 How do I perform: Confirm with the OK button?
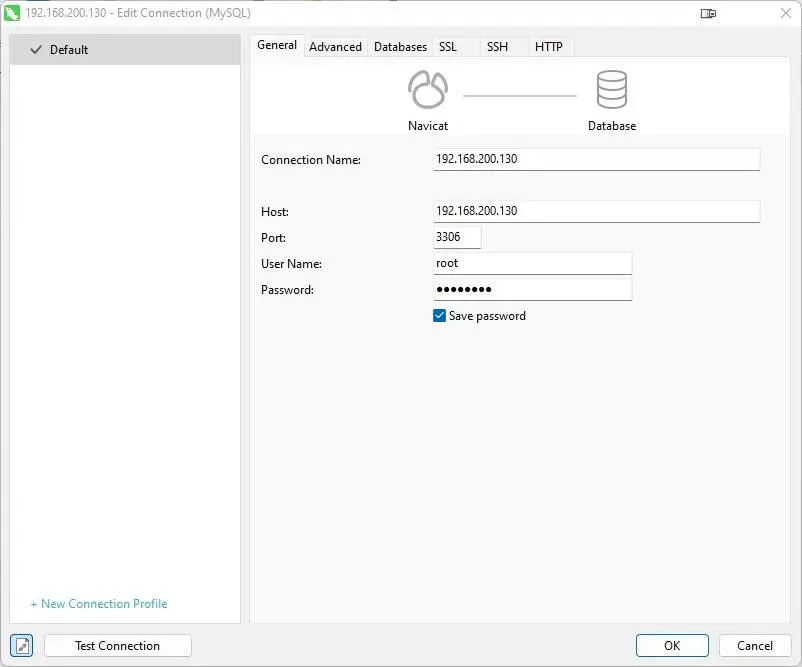click(672, 646)
